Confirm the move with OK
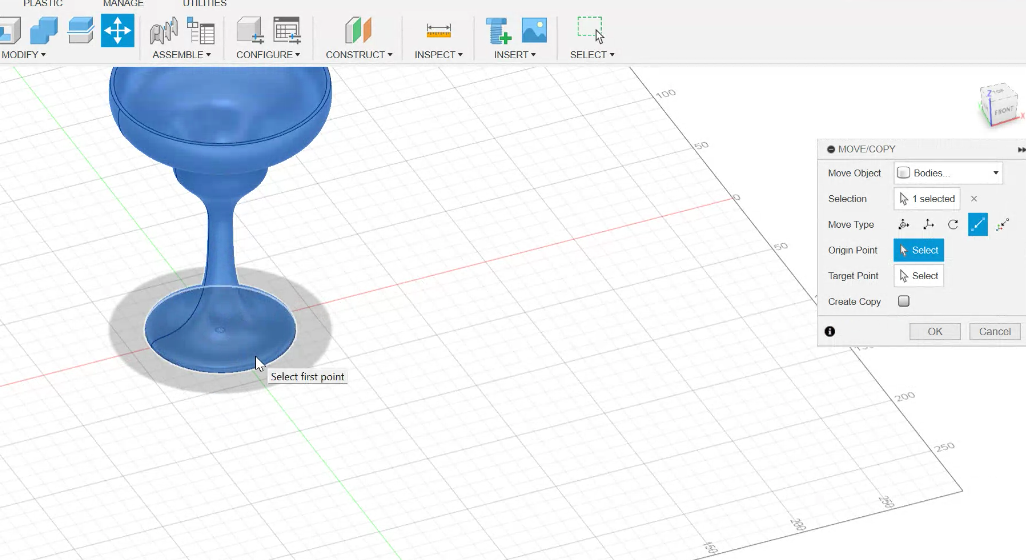Viewport: 1026px width, 560px height. pos(935,332)
